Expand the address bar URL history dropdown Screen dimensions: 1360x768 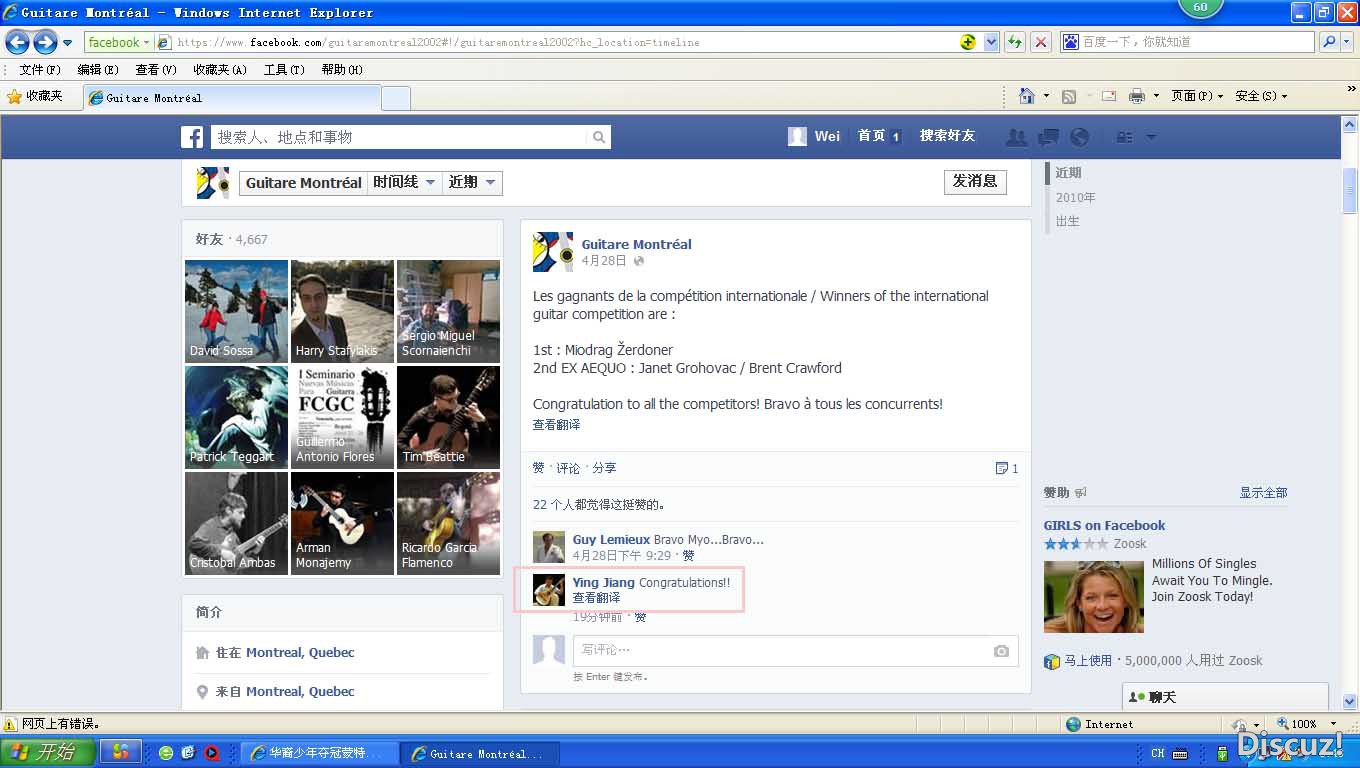click(x=991, y=42)
